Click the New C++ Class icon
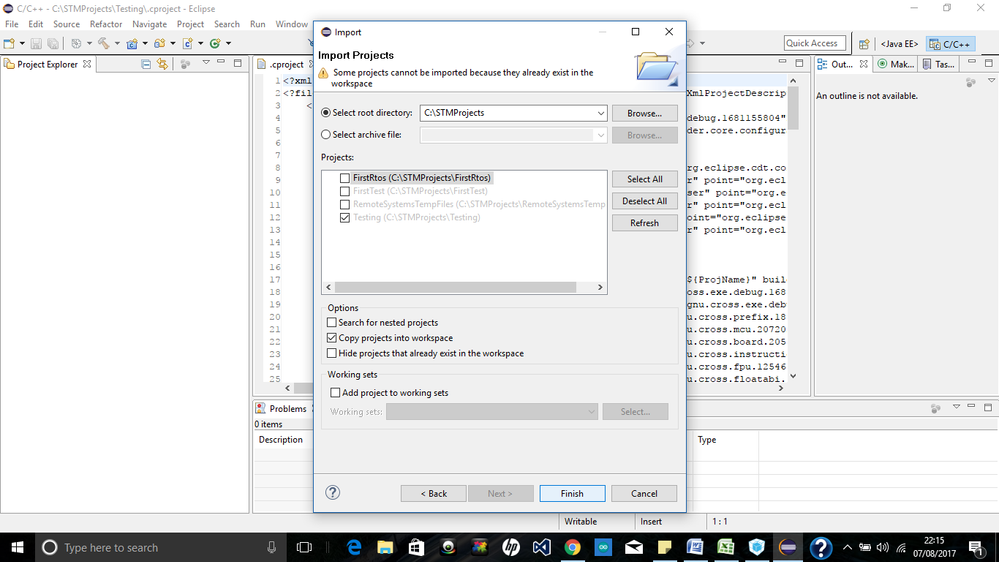Viewport: 999px width, 562px height. [x=215, y=43]
